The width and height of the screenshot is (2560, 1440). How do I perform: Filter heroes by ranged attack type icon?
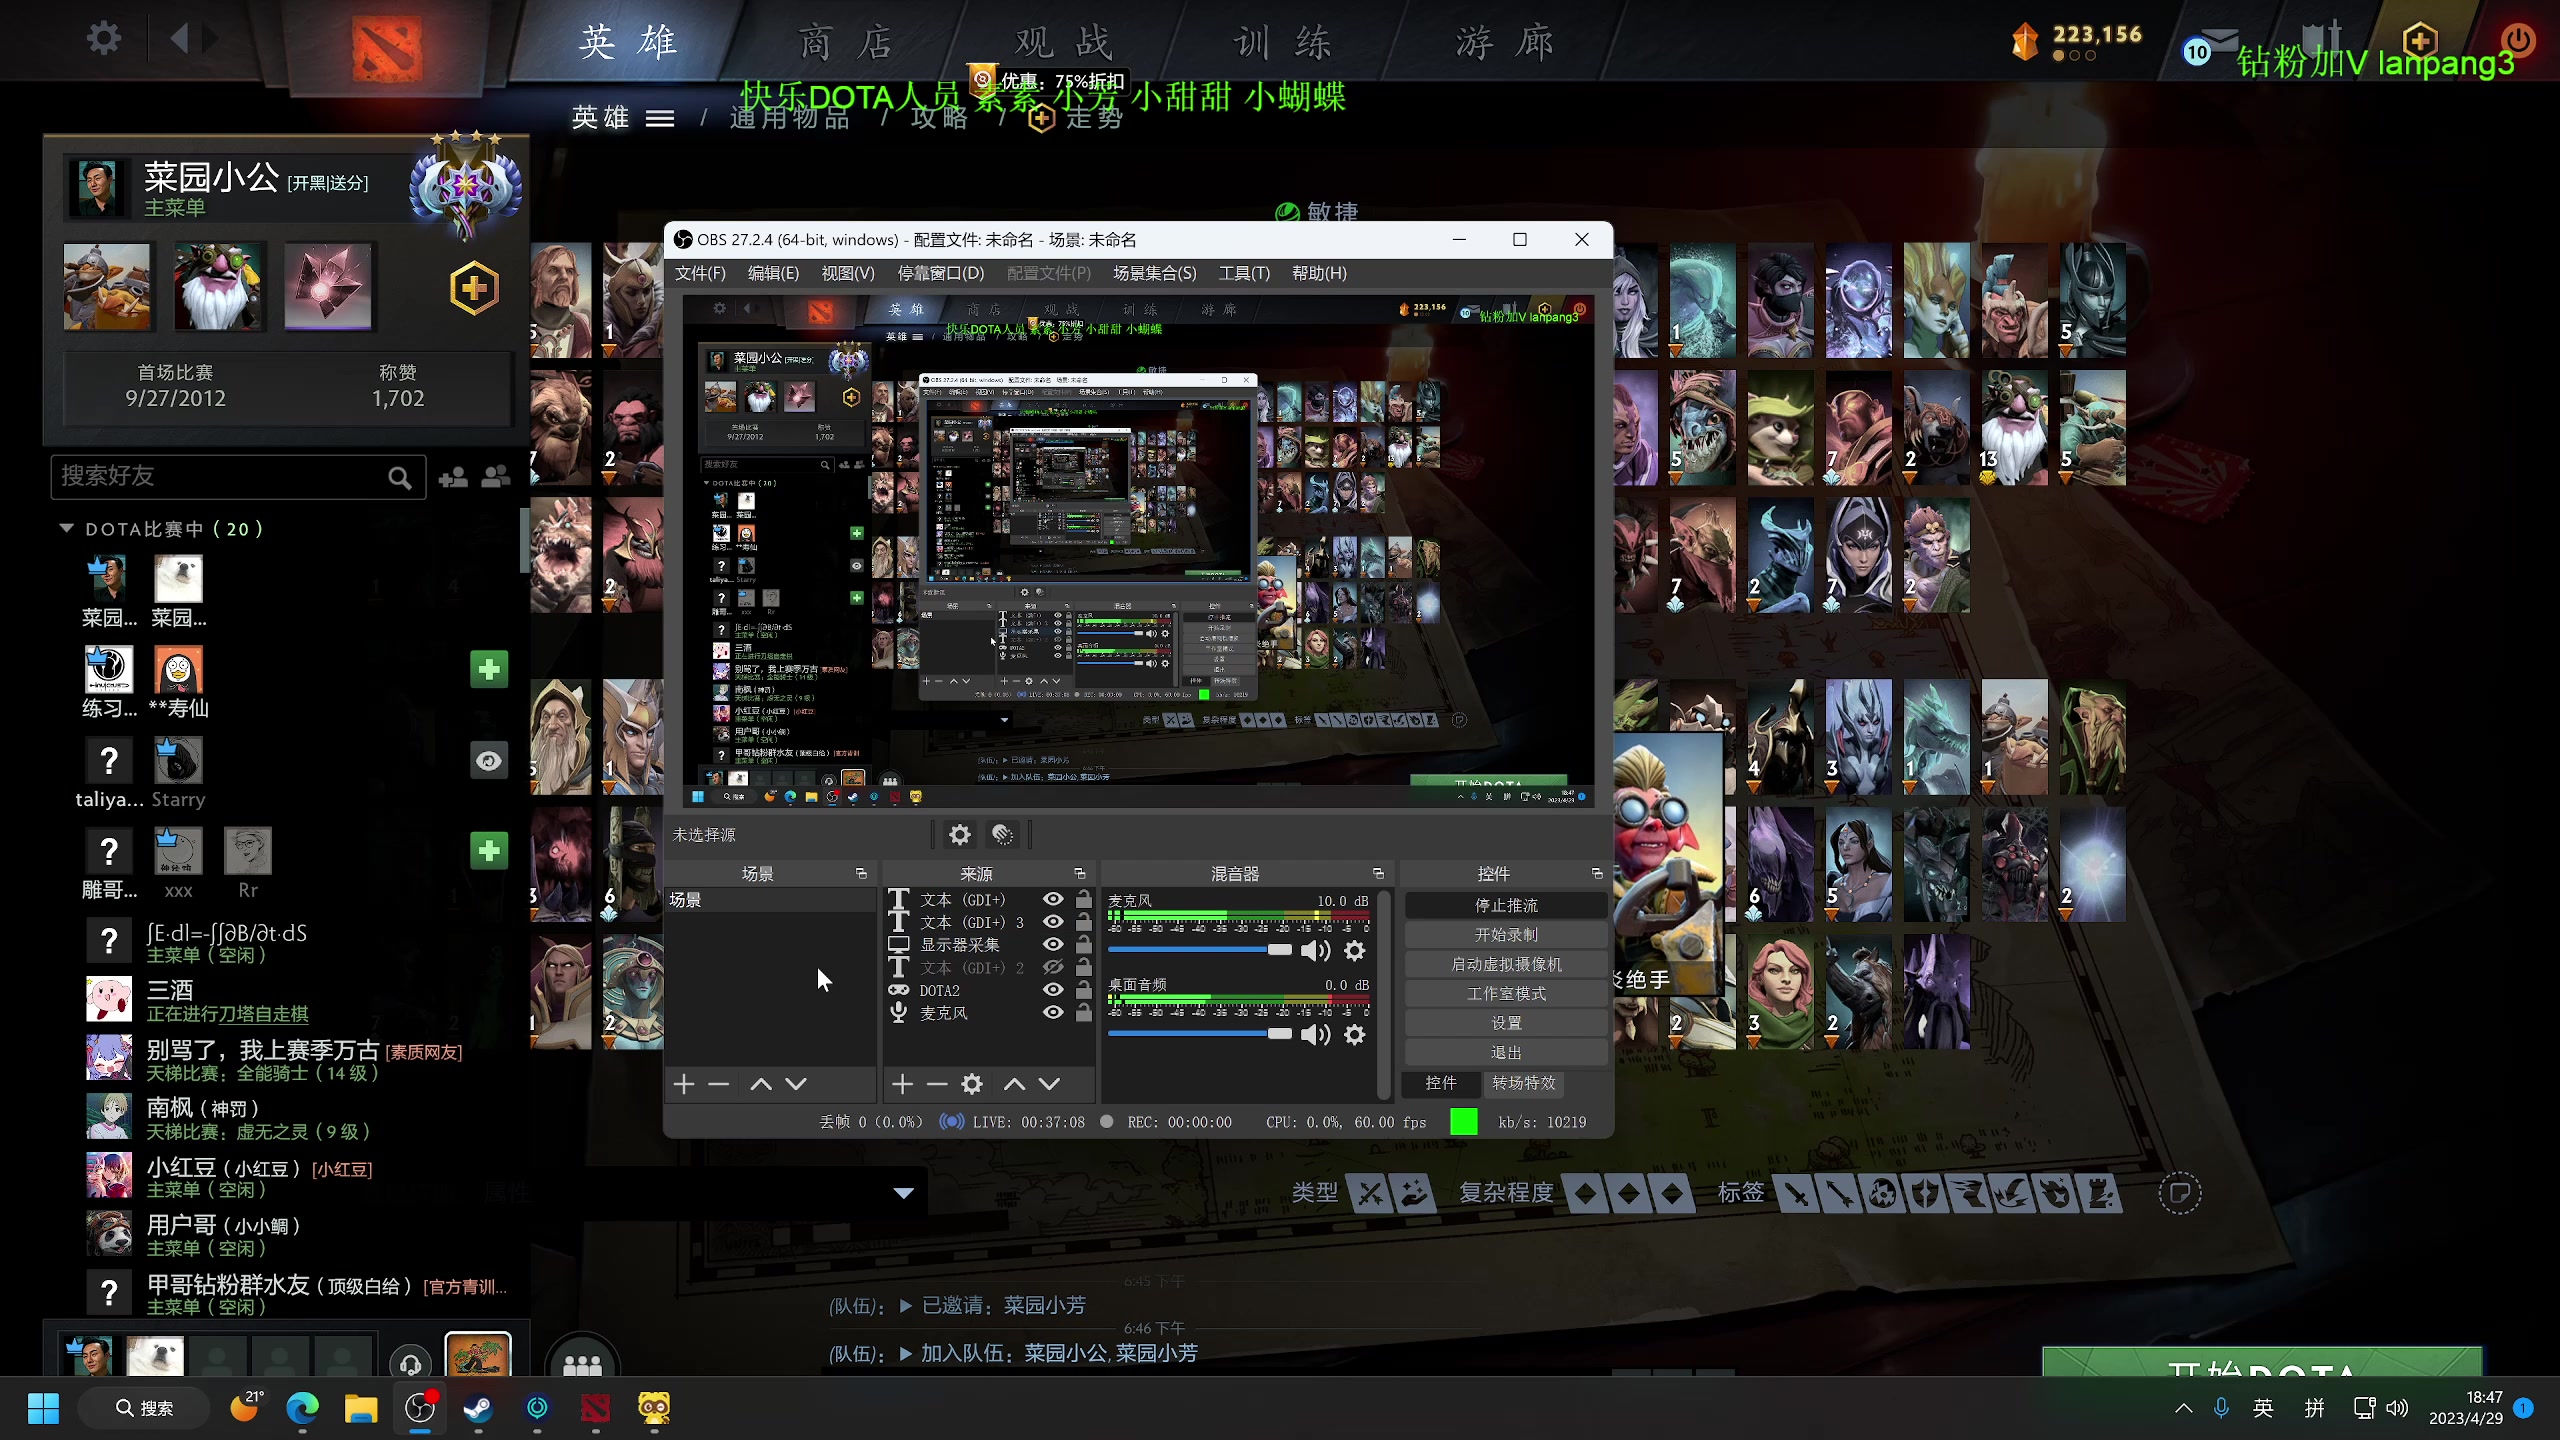coord(1413,1193)
